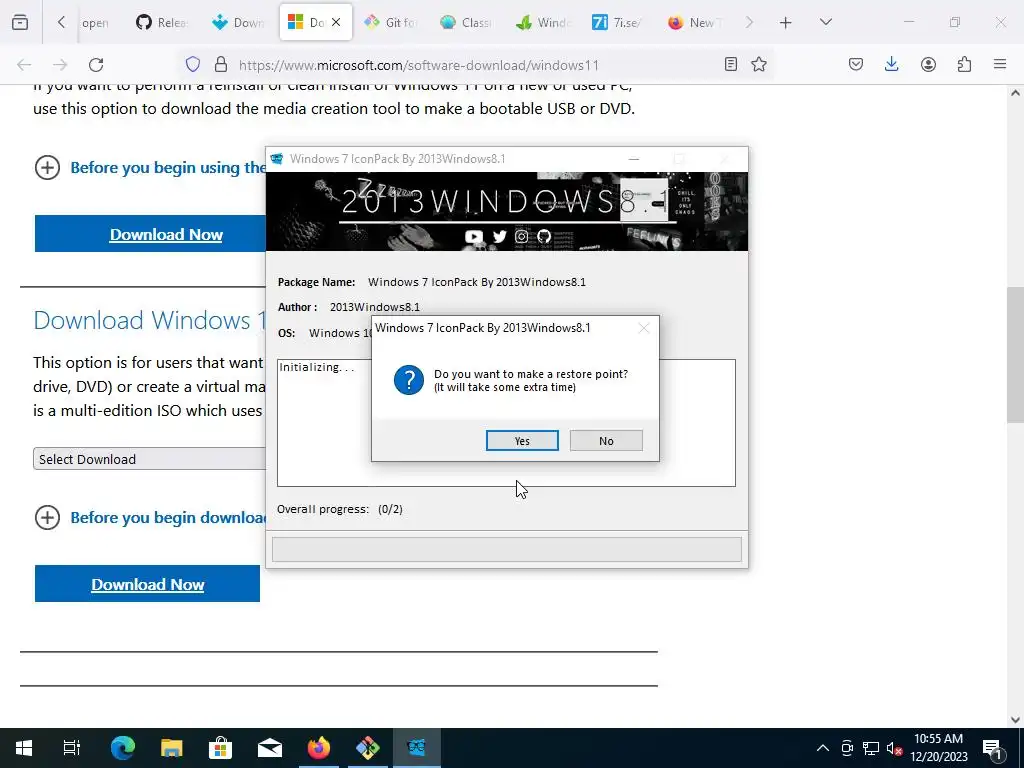Click the microsoft.com URL address bar
Image resolution: width=1024 pixels, height=768 pixels.
point(419,65)
